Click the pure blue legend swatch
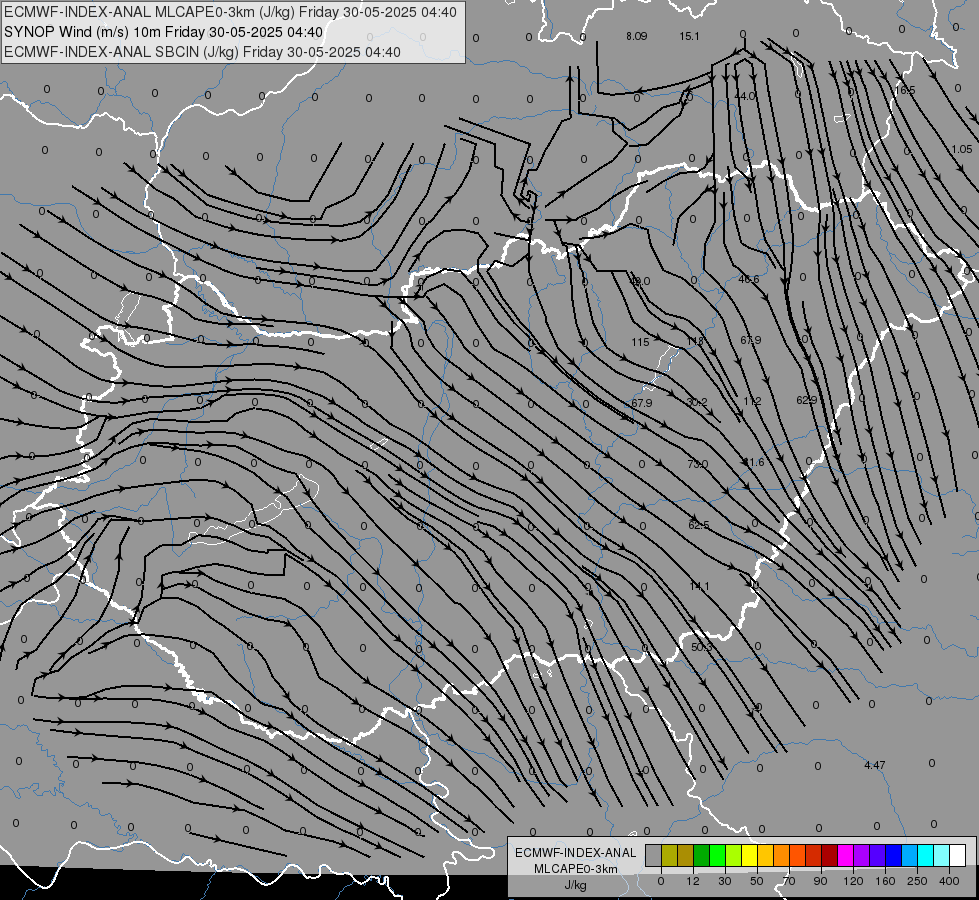Screen dimensions: 979x900 coord(894,855)
